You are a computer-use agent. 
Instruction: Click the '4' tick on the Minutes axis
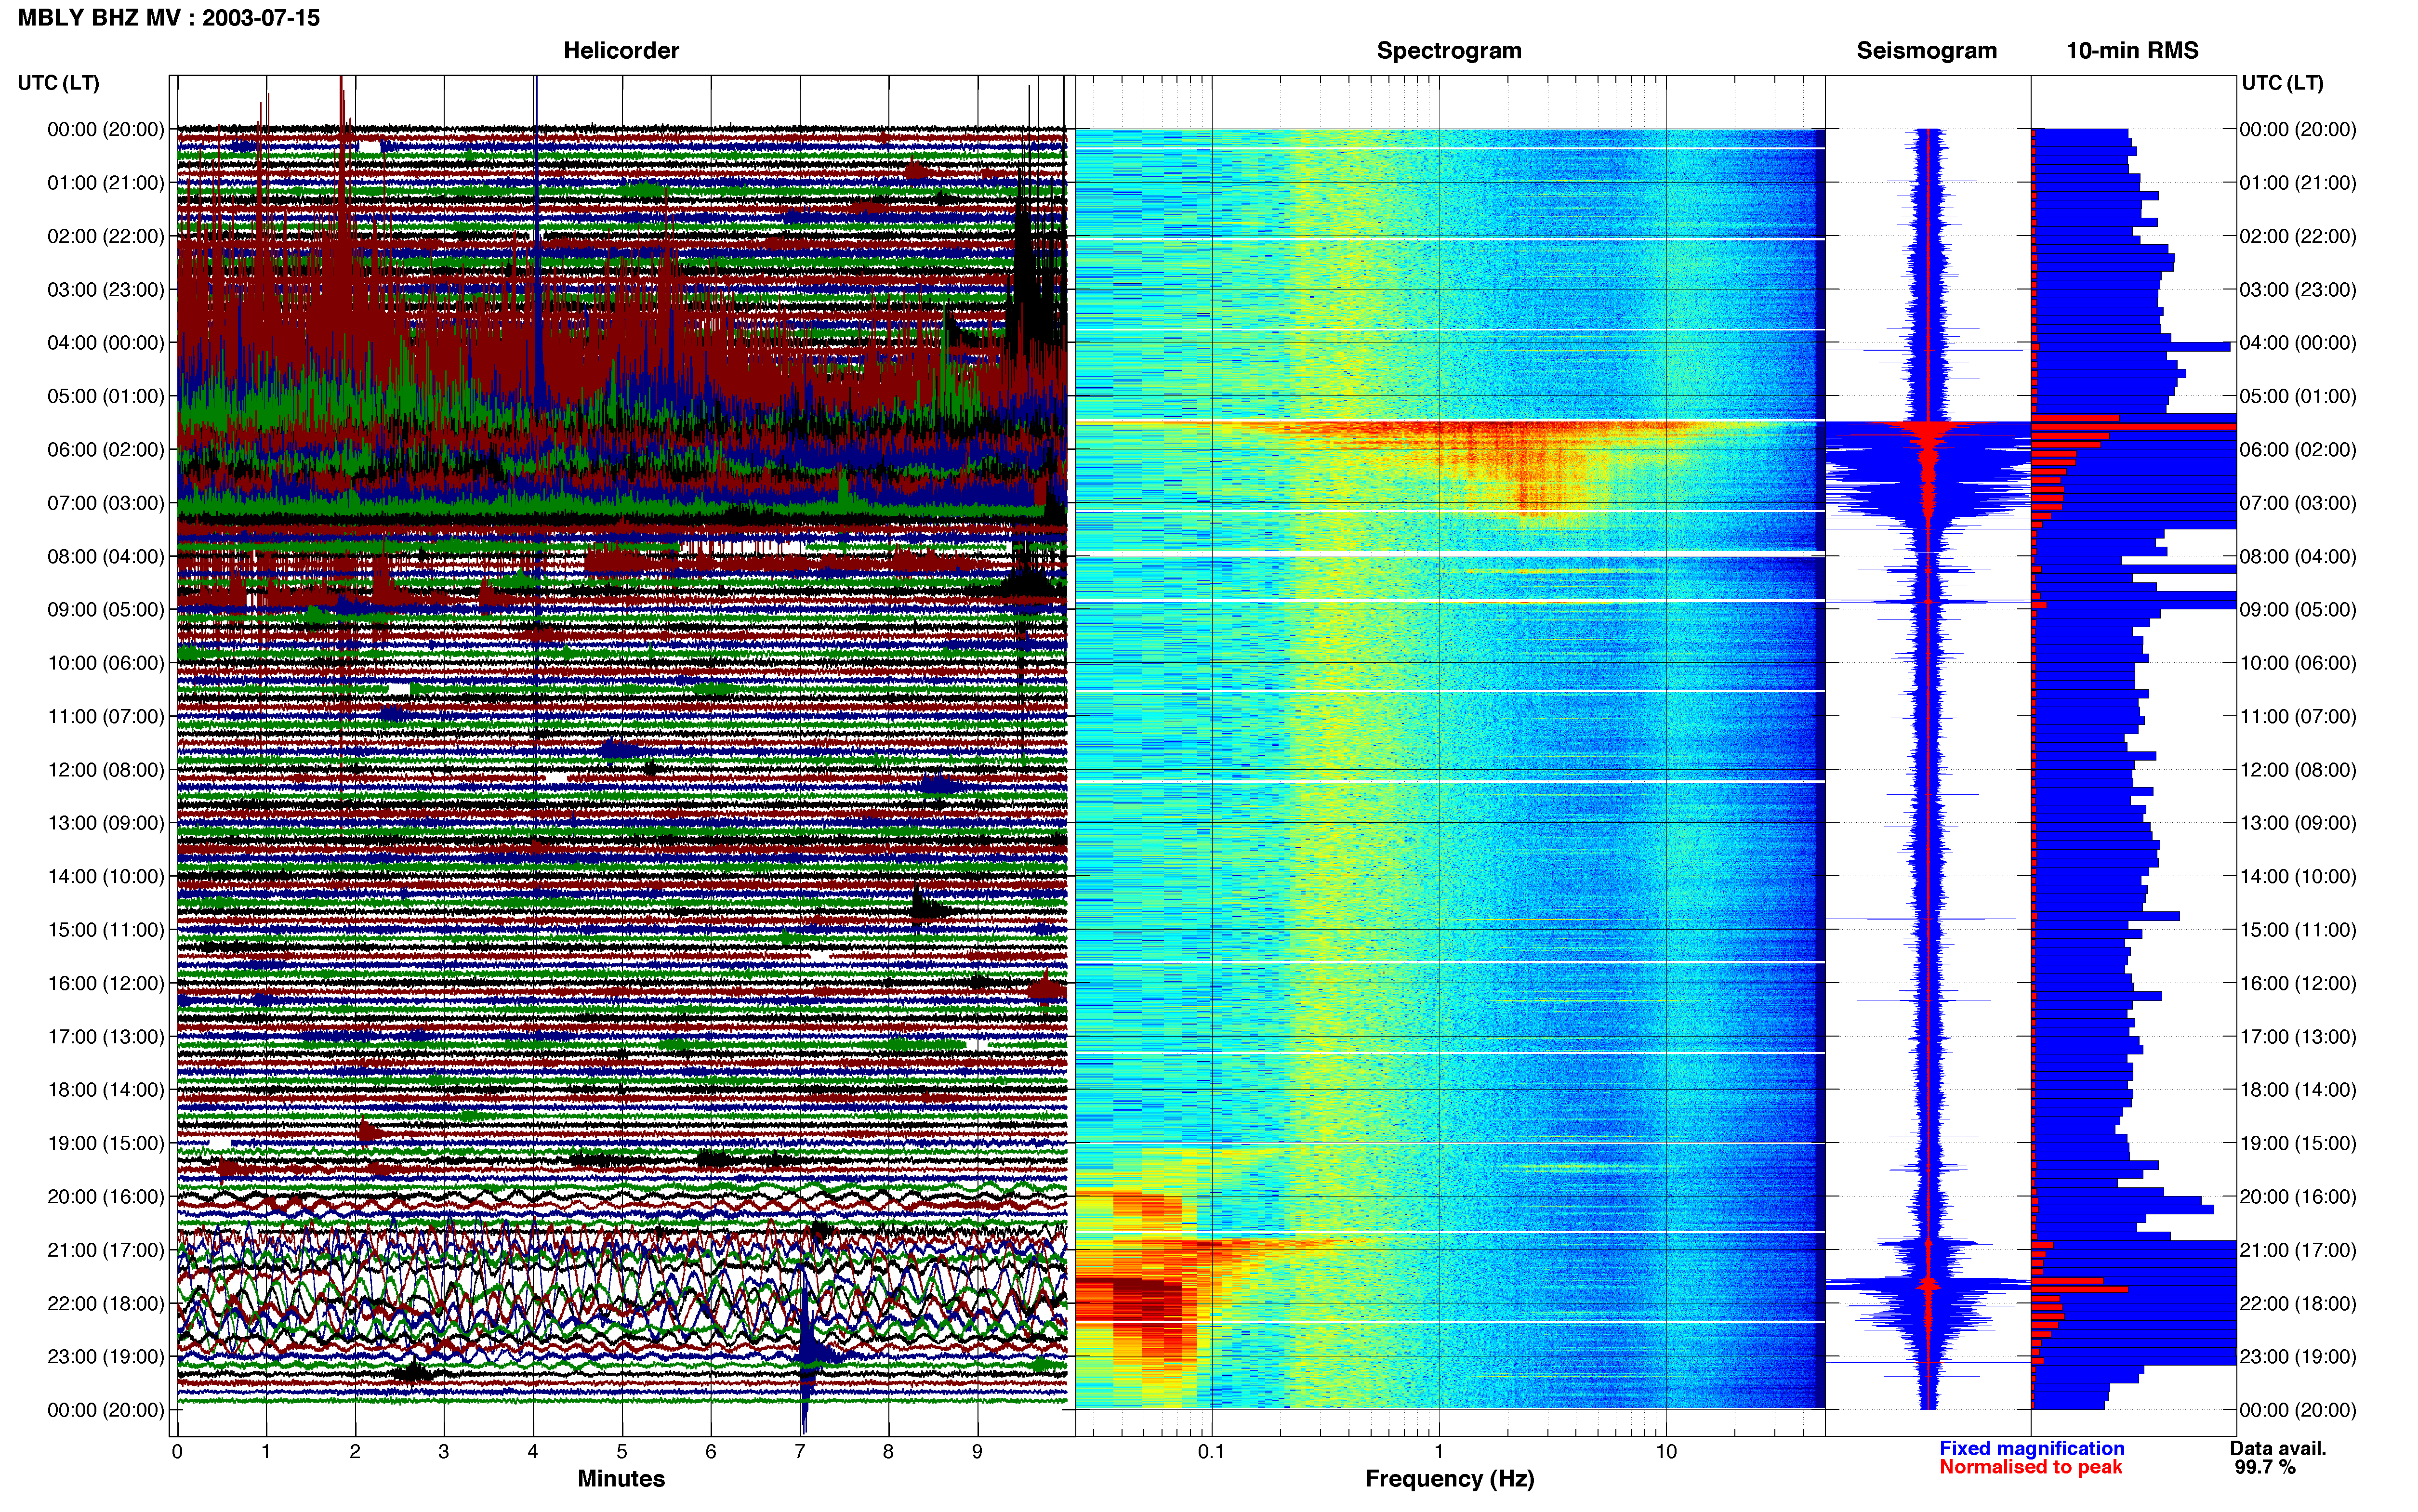(x=533, y=1452)
